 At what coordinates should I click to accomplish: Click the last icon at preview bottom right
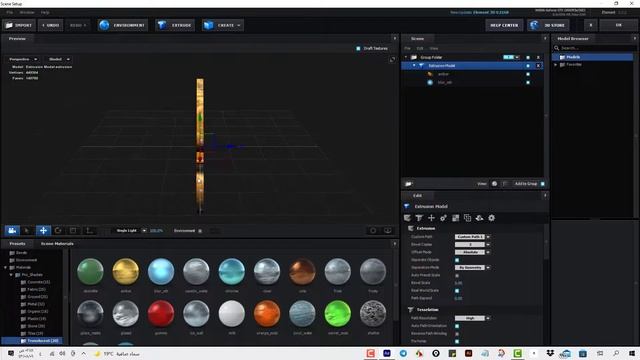388,231
